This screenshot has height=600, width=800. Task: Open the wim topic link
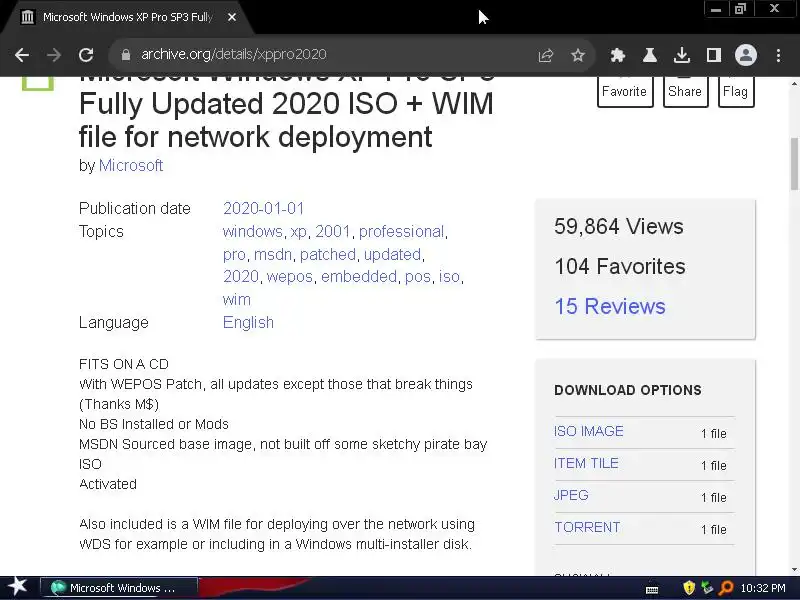pyautogui.click(x=237, y=299)
